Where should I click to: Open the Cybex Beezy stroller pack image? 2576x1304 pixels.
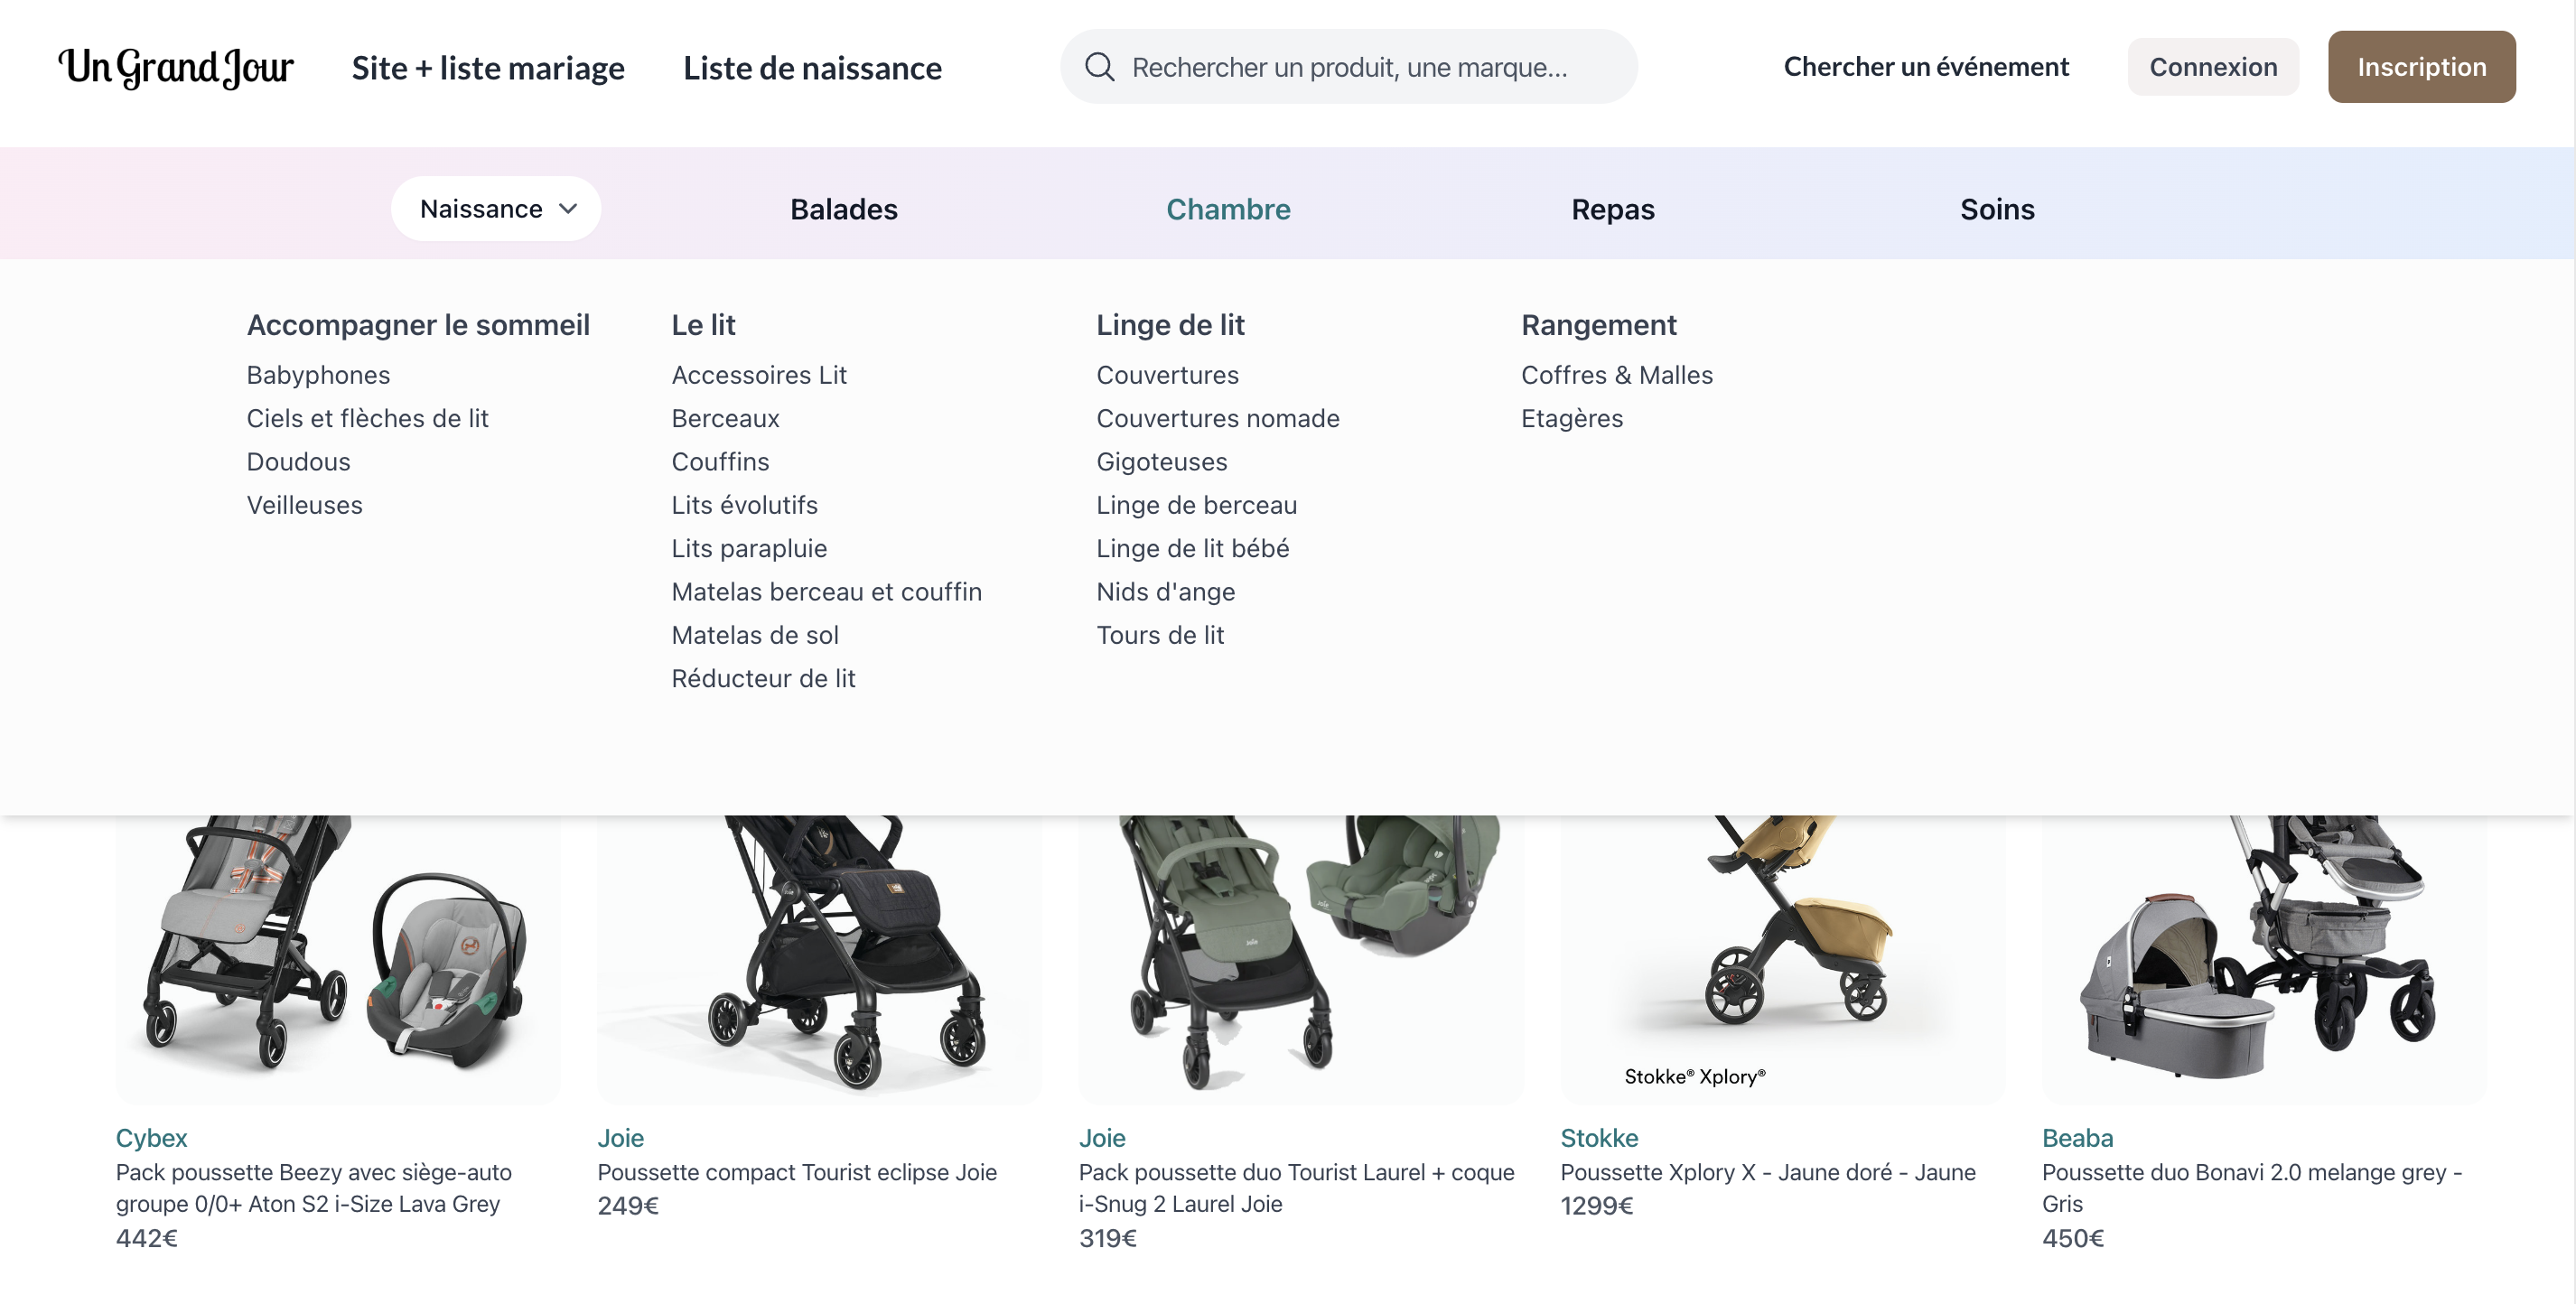(x=338, y=958)
